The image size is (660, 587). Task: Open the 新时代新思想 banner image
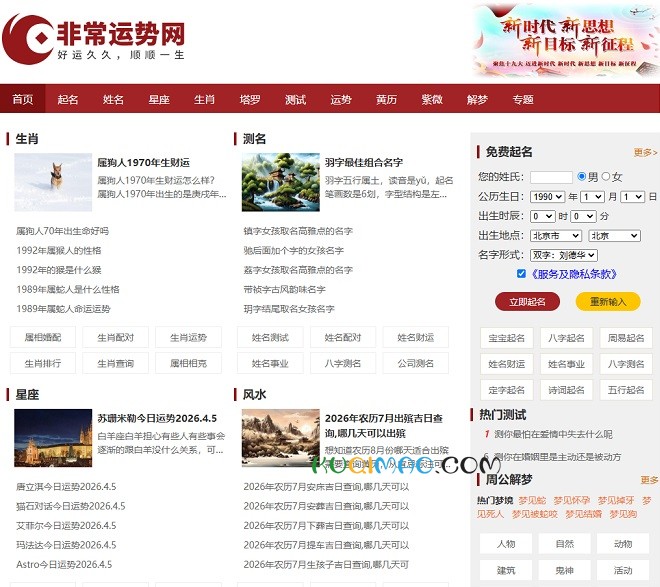coord(566,41)
